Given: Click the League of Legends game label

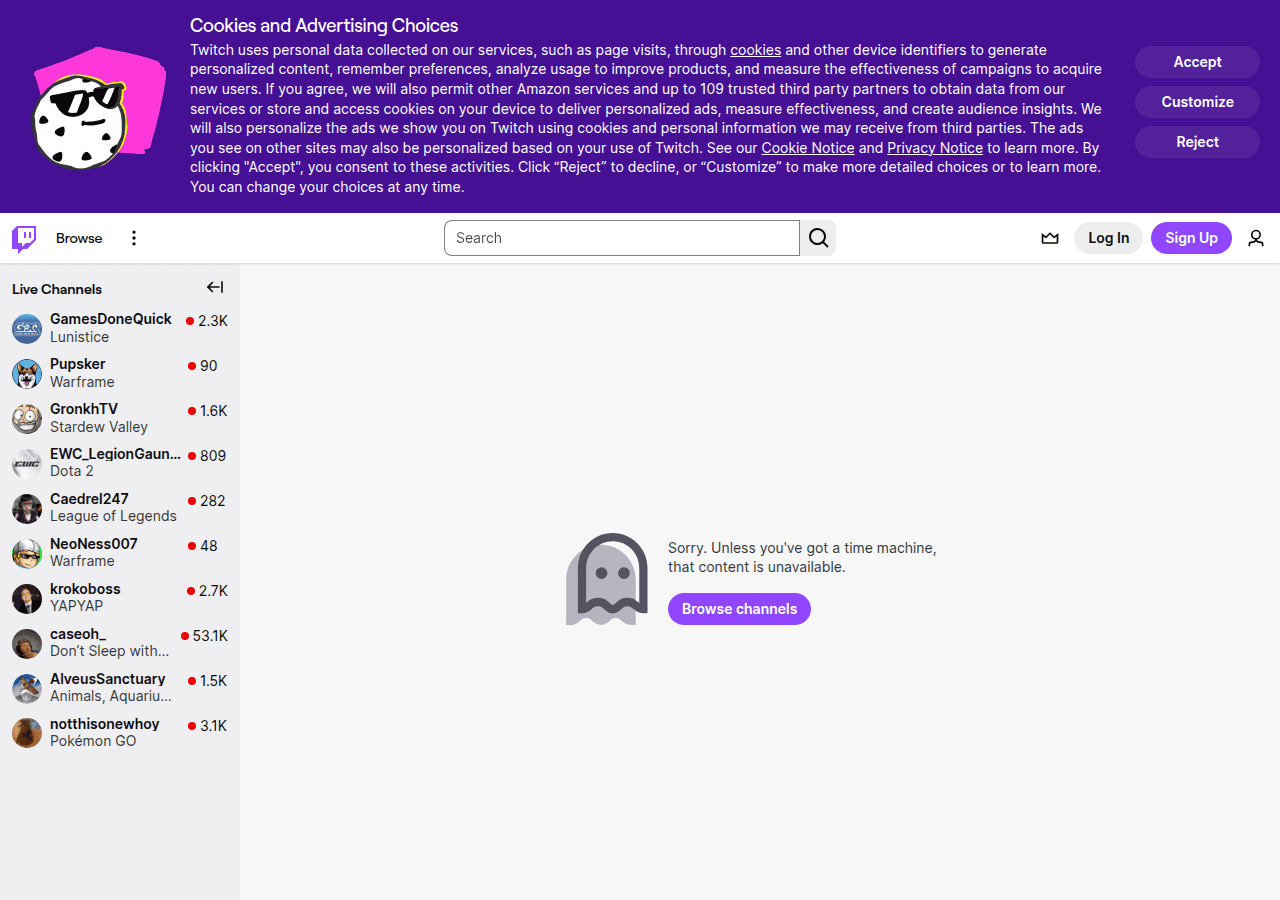Looking at the screenshot, I should [x=113, y=516].
